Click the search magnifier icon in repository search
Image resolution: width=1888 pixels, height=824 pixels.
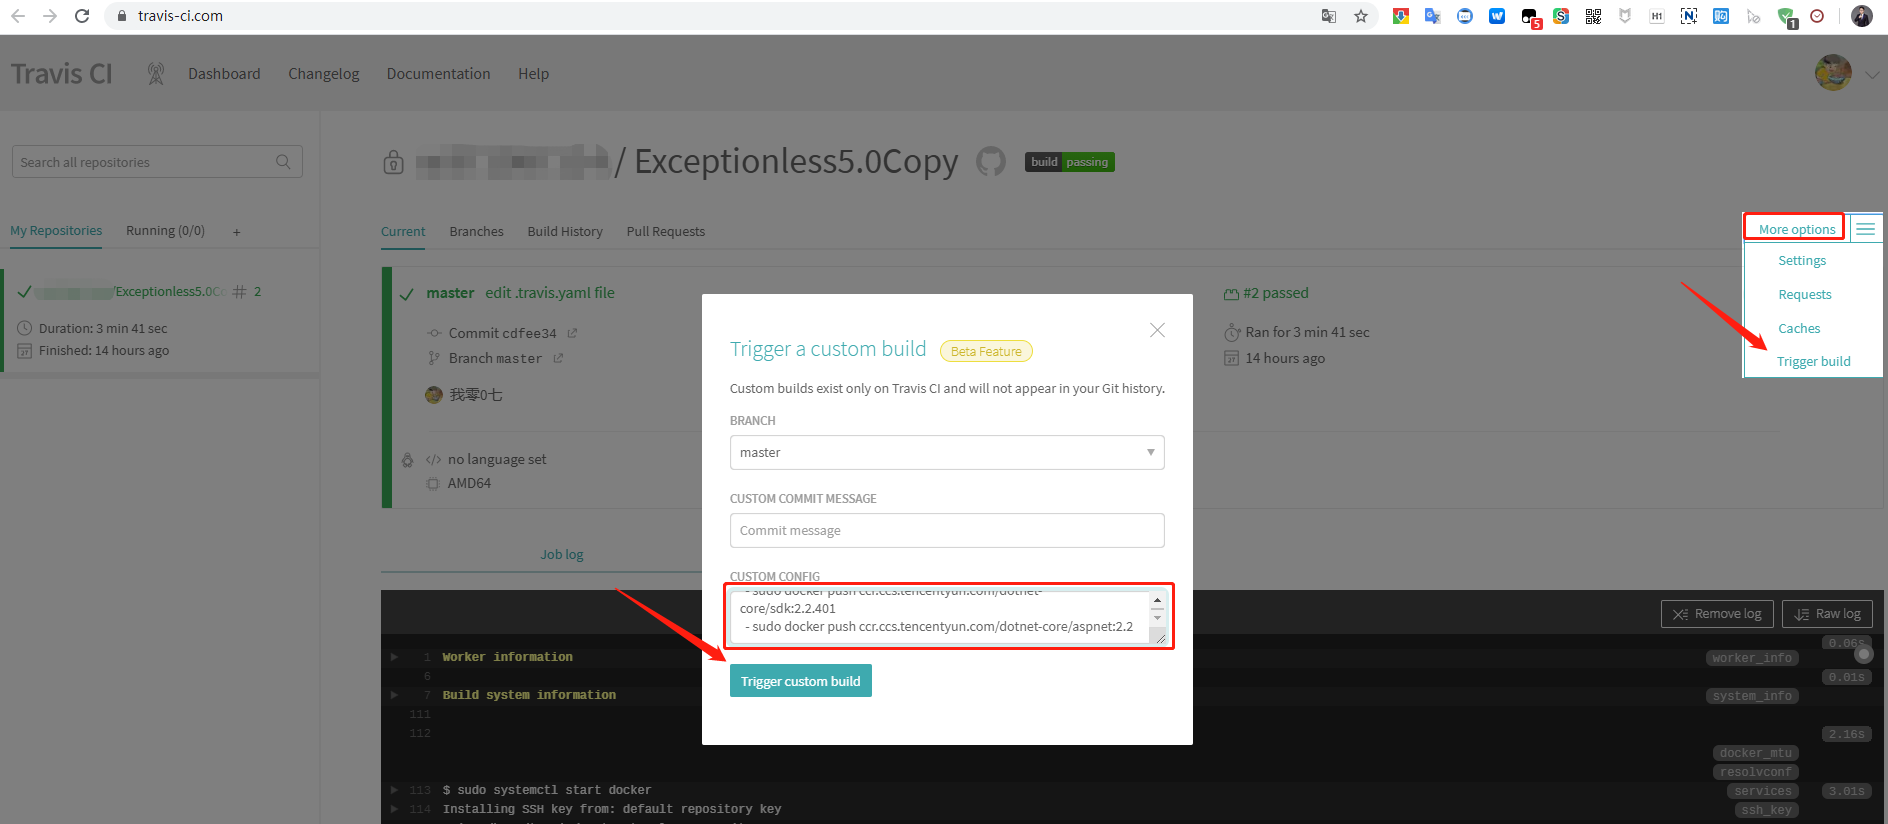[283, 162]
